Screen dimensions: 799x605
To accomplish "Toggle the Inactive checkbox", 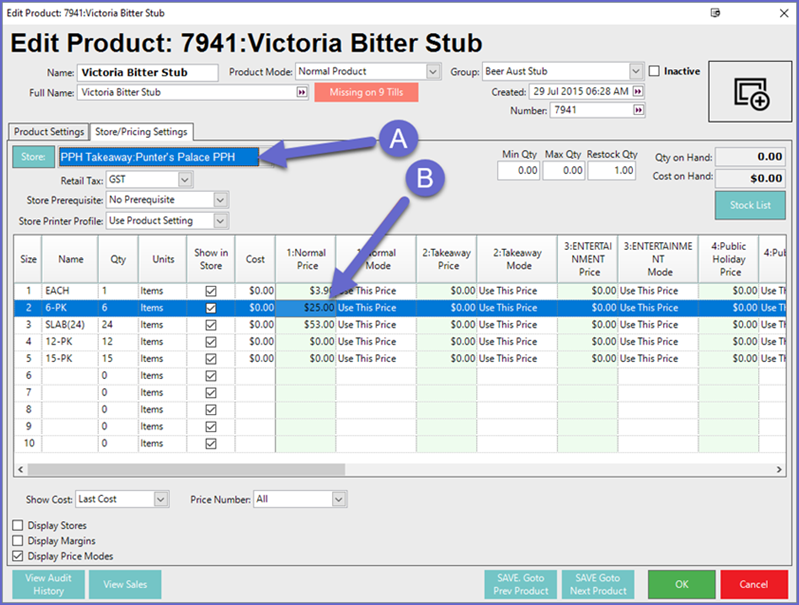I will [654, 71].
